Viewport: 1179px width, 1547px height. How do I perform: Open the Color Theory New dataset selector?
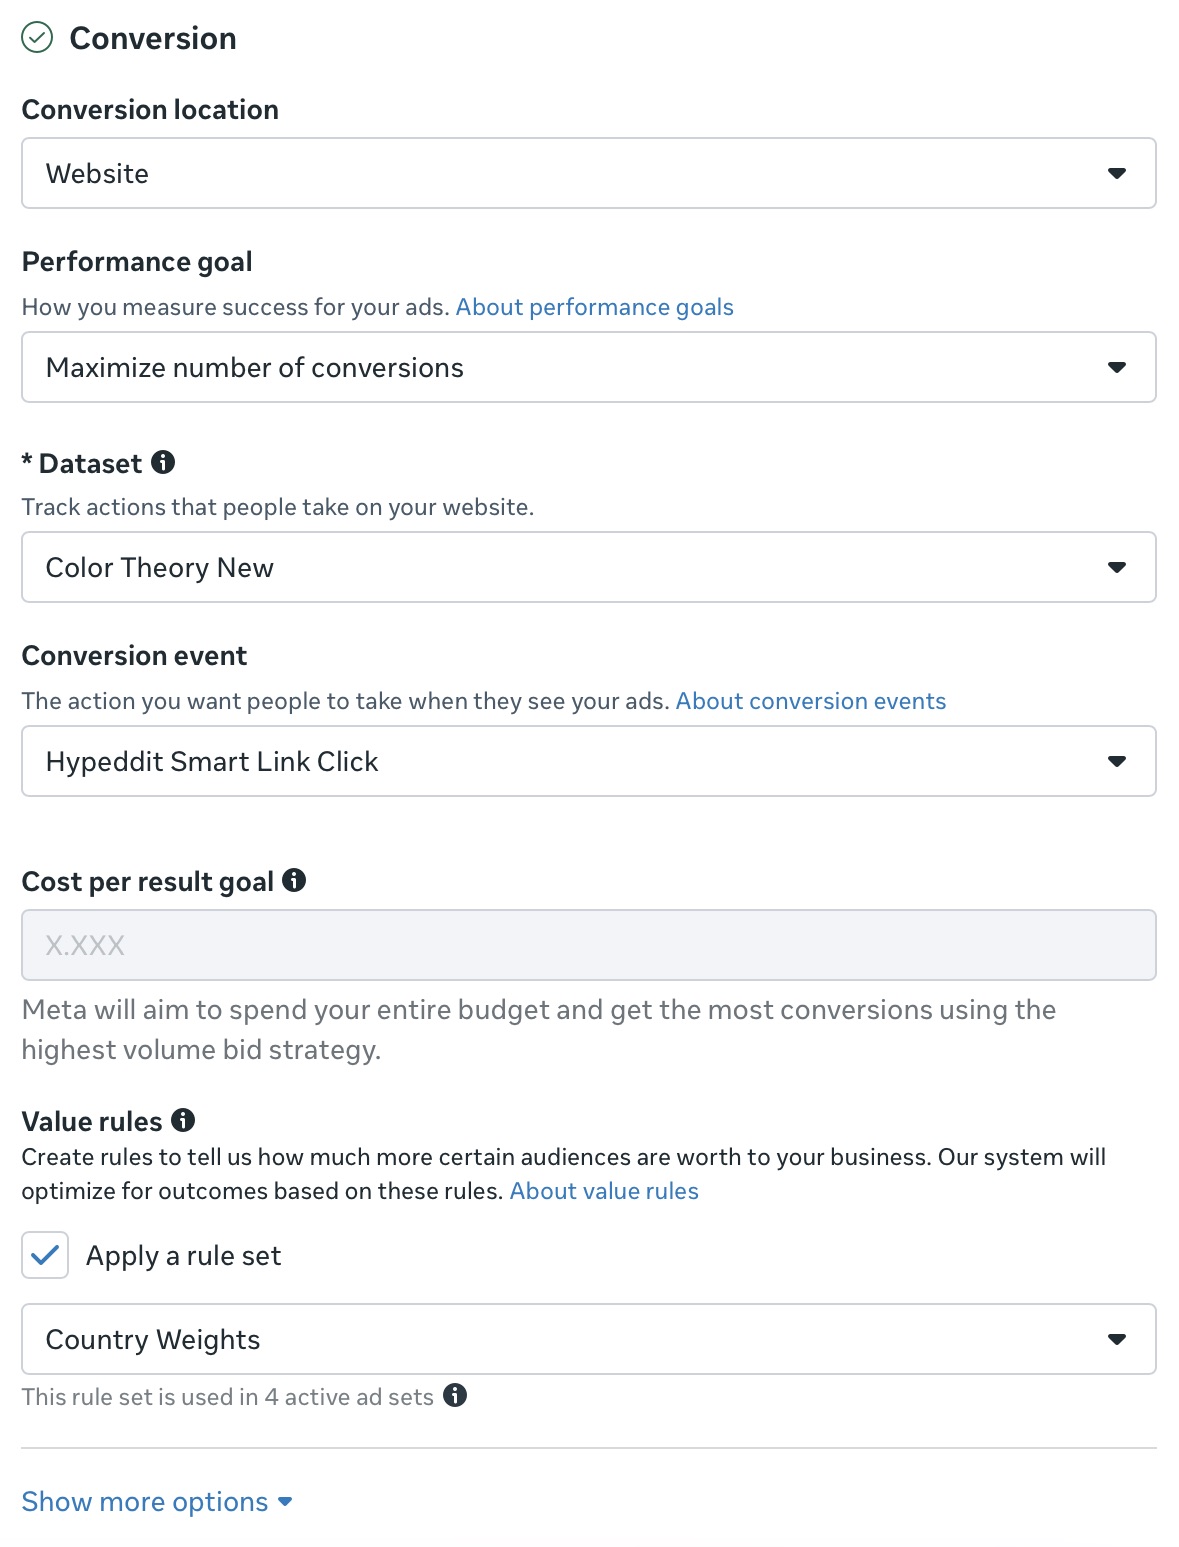tap(588, 567)
